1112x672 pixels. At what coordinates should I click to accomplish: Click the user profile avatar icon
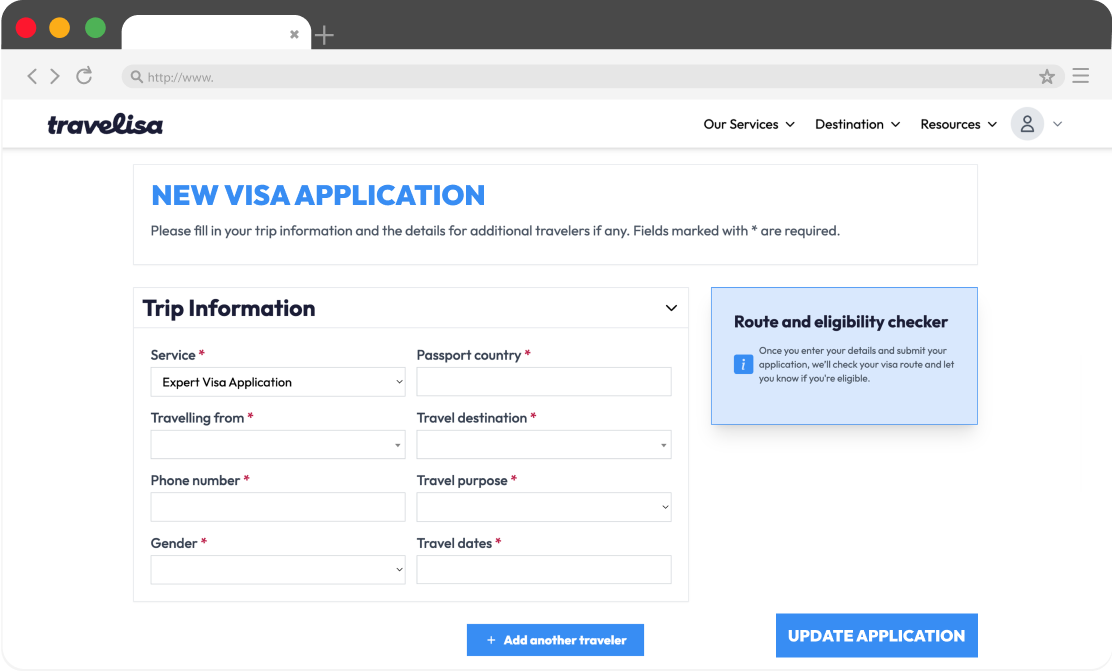pos(1027,124)
